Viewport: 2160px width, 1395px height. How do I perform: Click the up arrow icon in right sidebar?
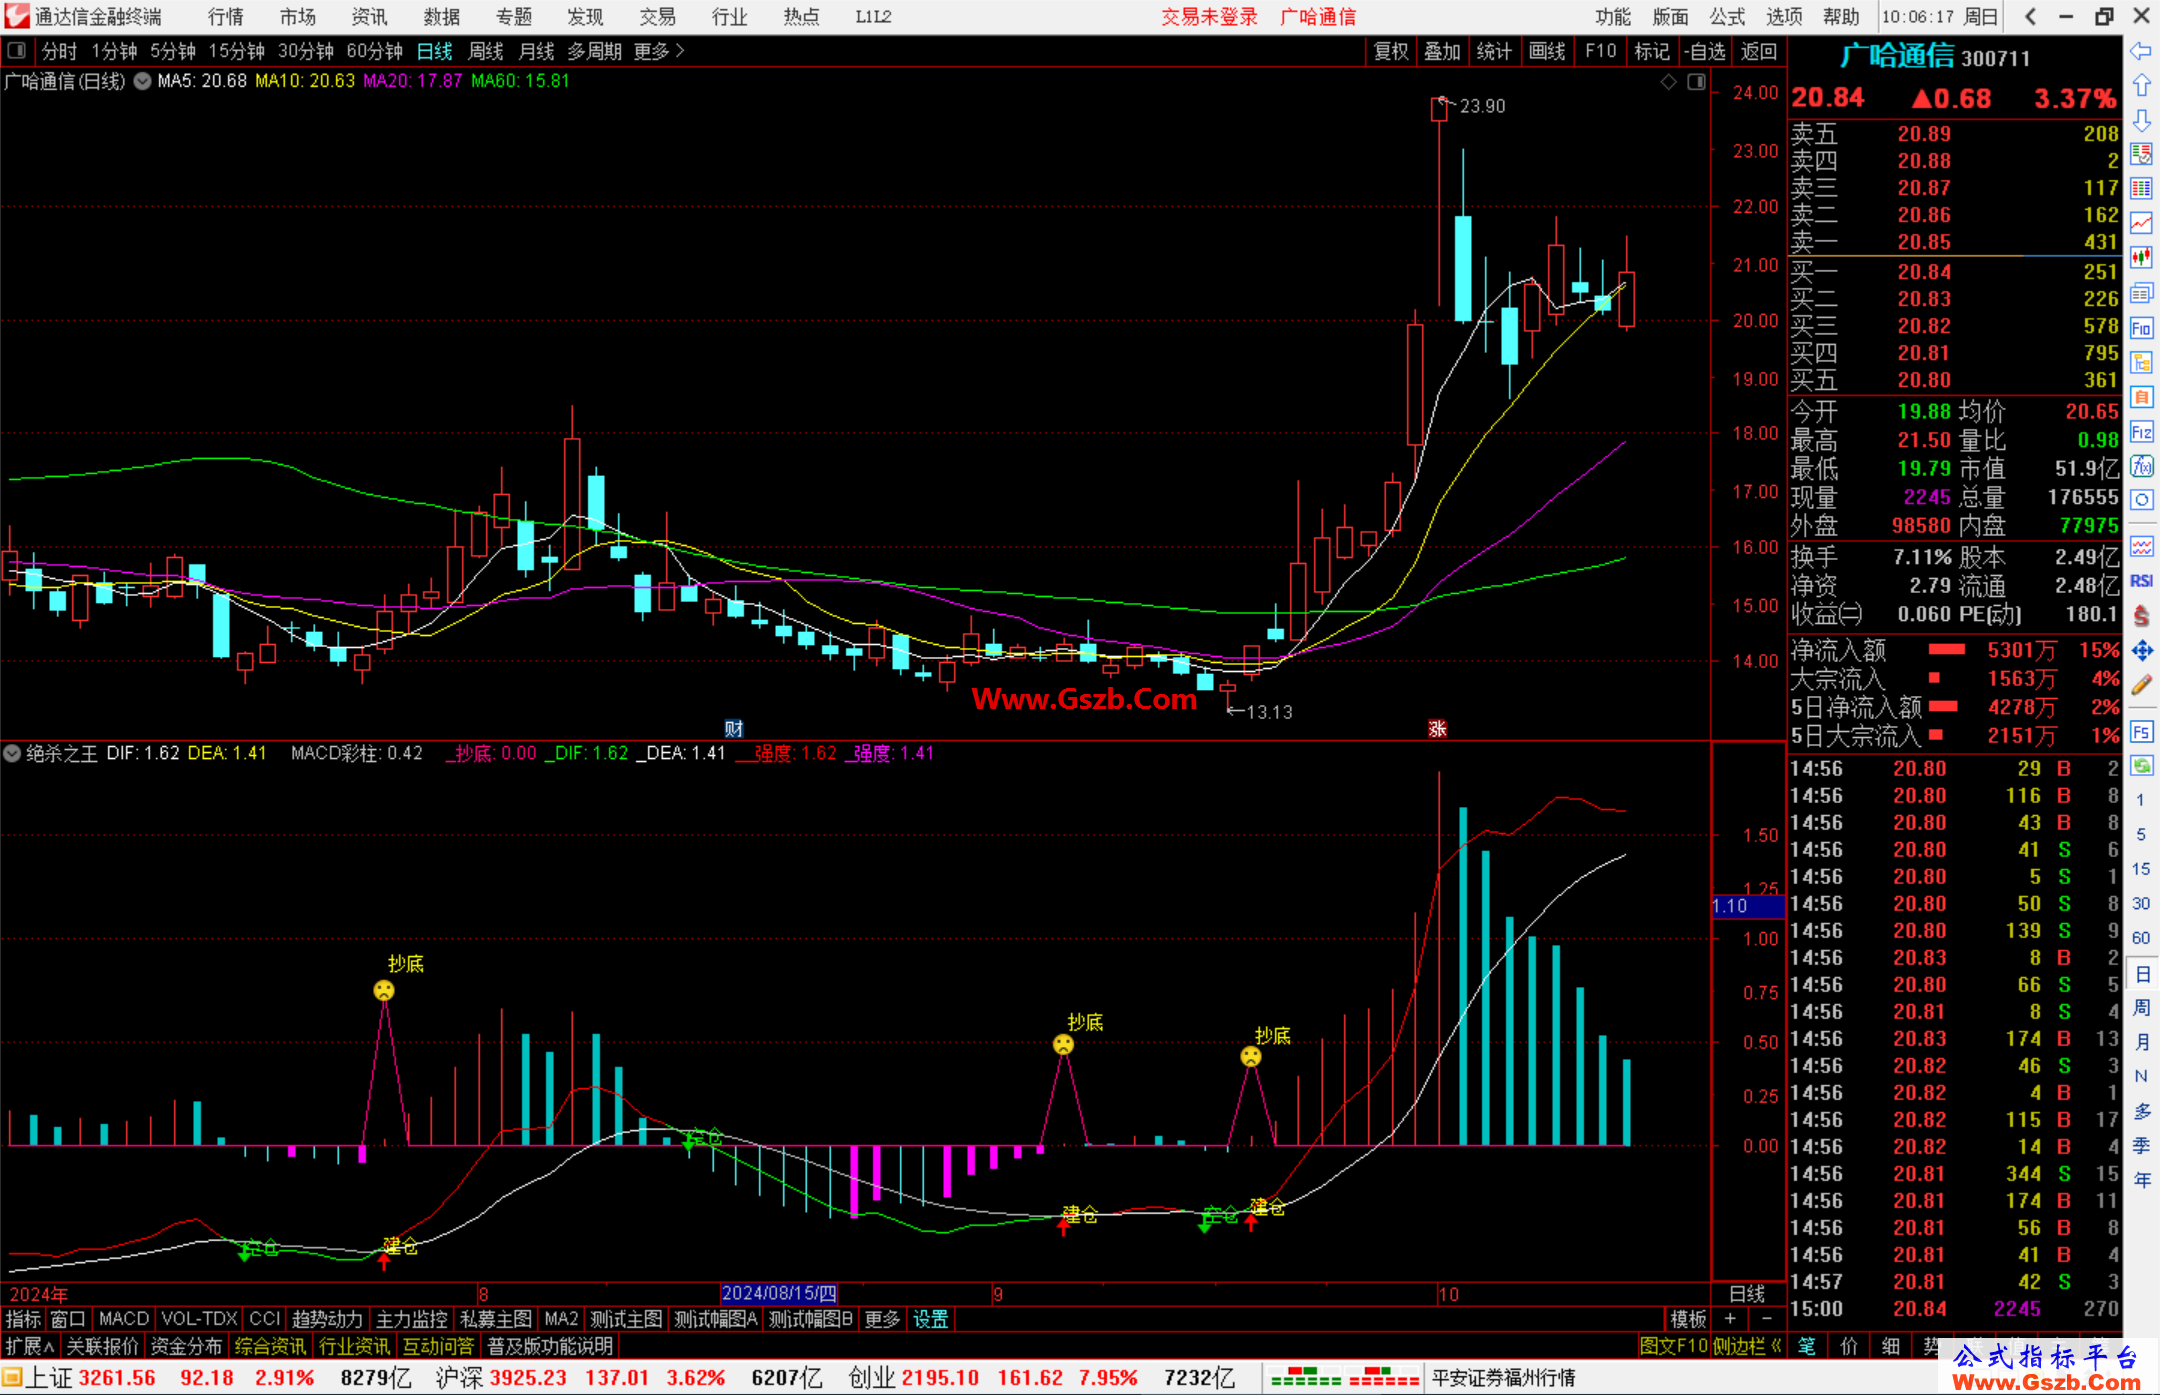pos(2141,86)
